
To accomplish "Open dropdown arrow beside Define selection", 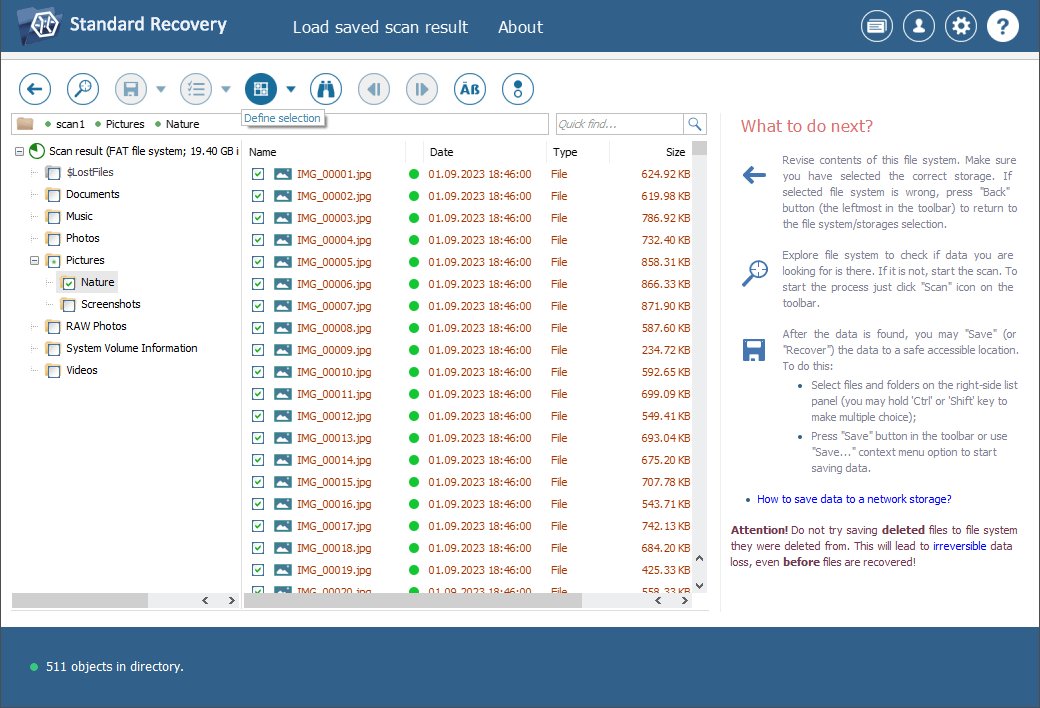I will click(x=291, y=89).
